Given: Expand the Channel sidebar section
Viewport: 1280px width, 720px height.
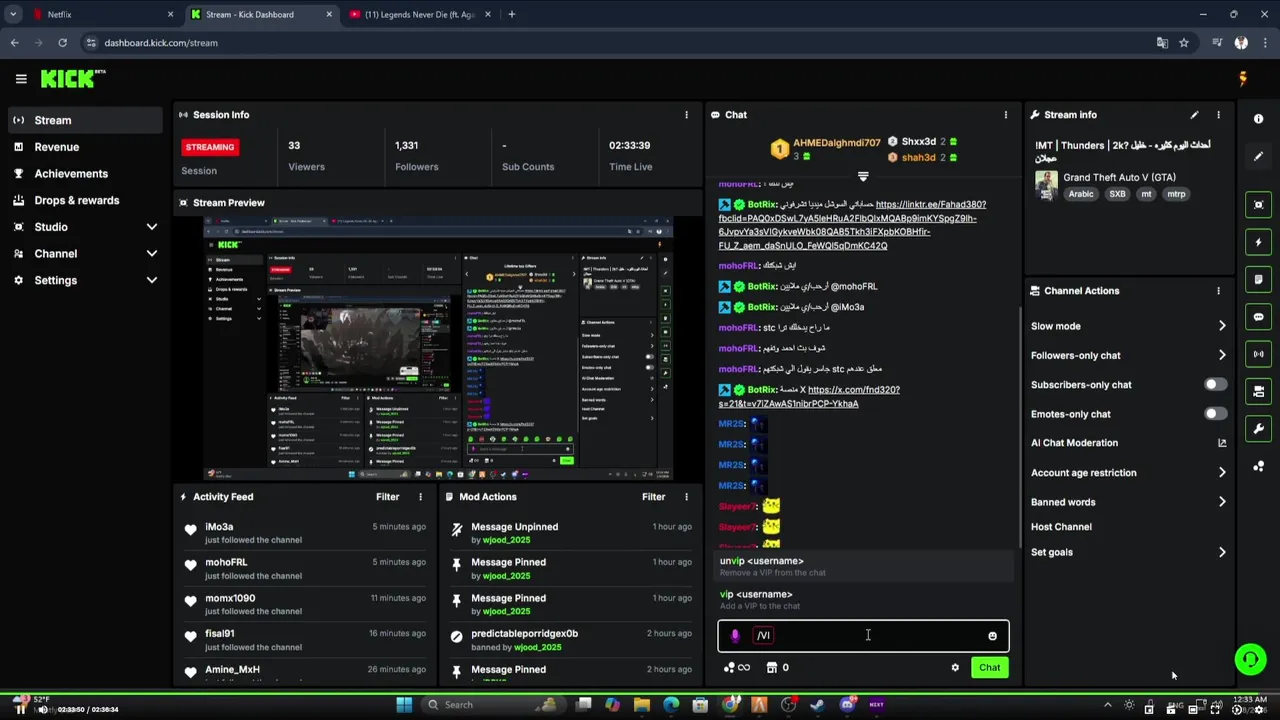Looking at the screenshot, I should [x=152, y=254].
